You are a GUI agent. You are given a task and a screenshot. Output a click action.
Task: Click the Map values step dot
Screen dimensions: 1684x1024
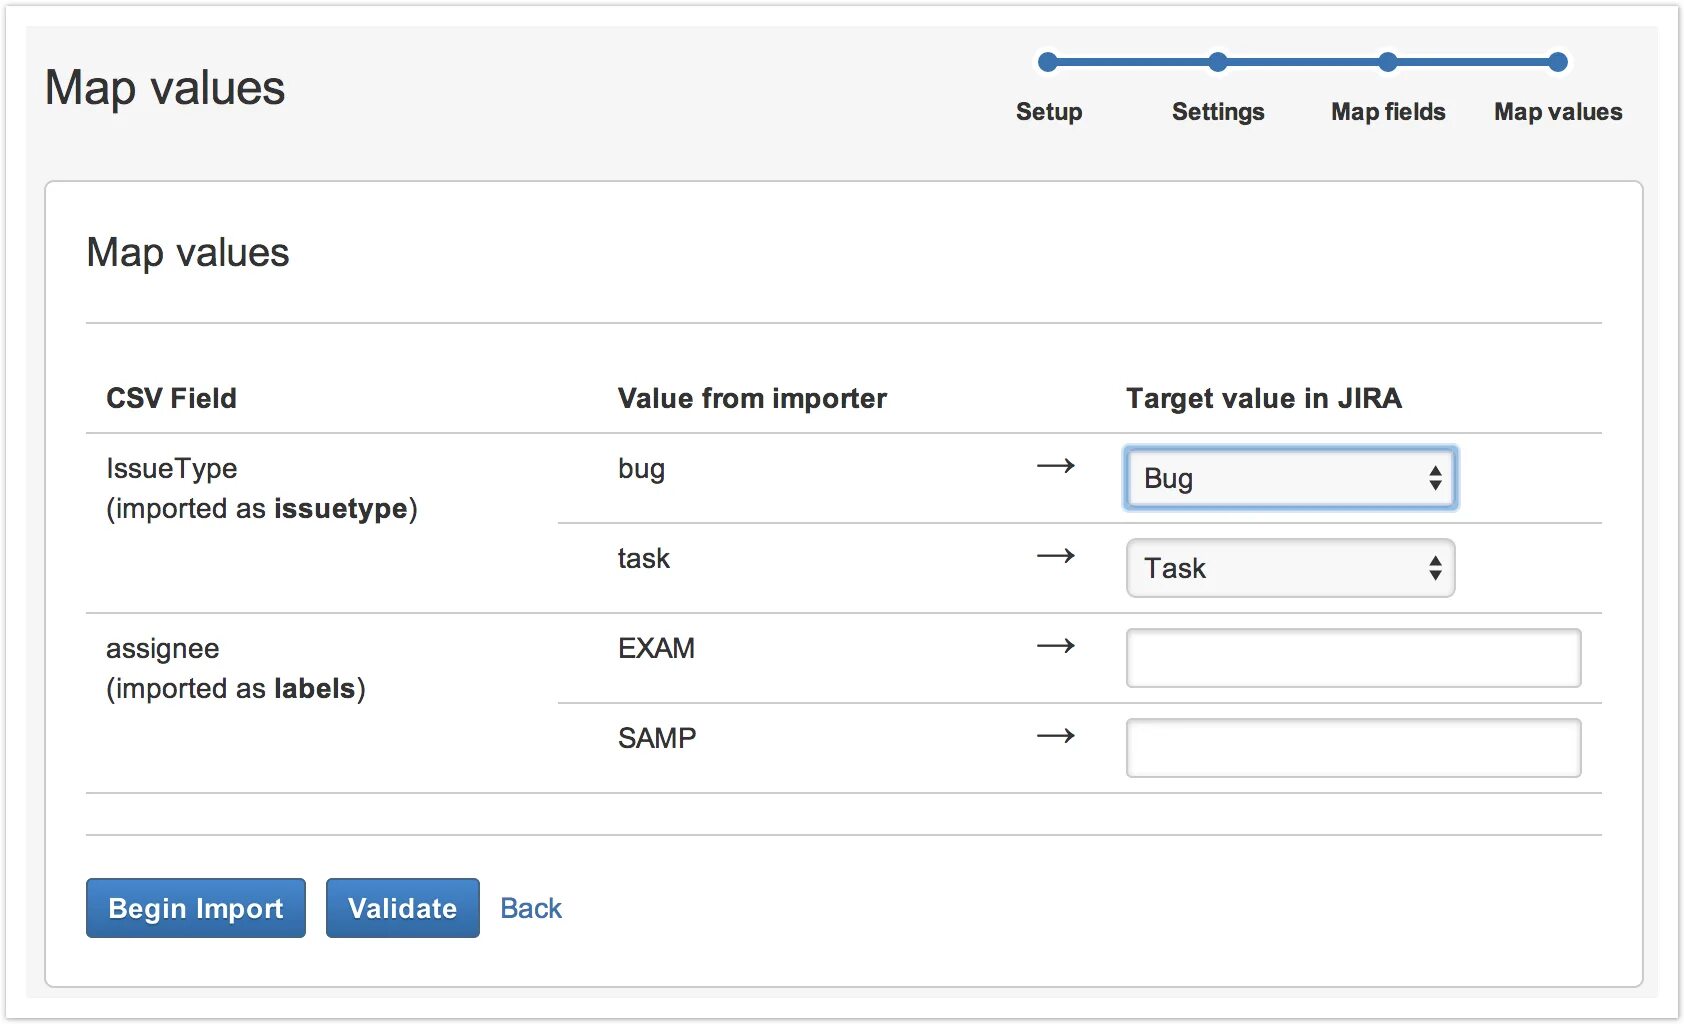(1557, 63)
